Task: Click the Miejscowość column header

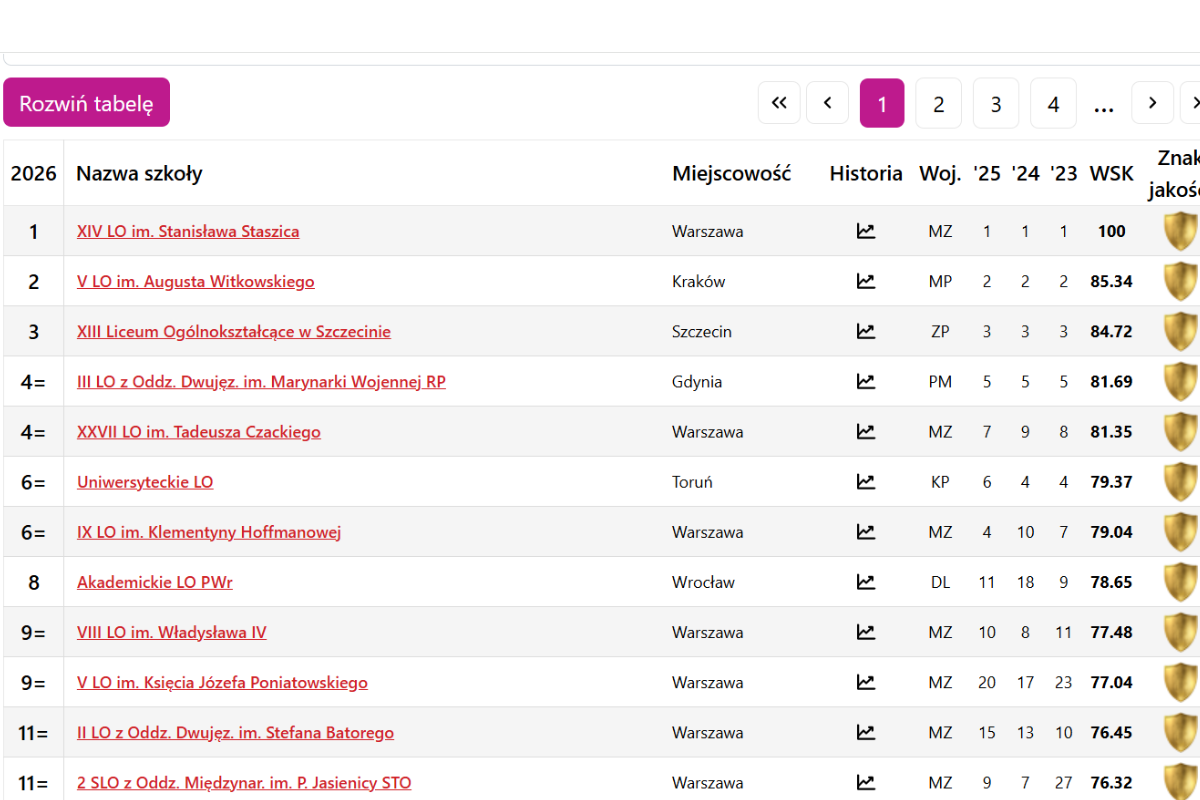Action: 732,173
